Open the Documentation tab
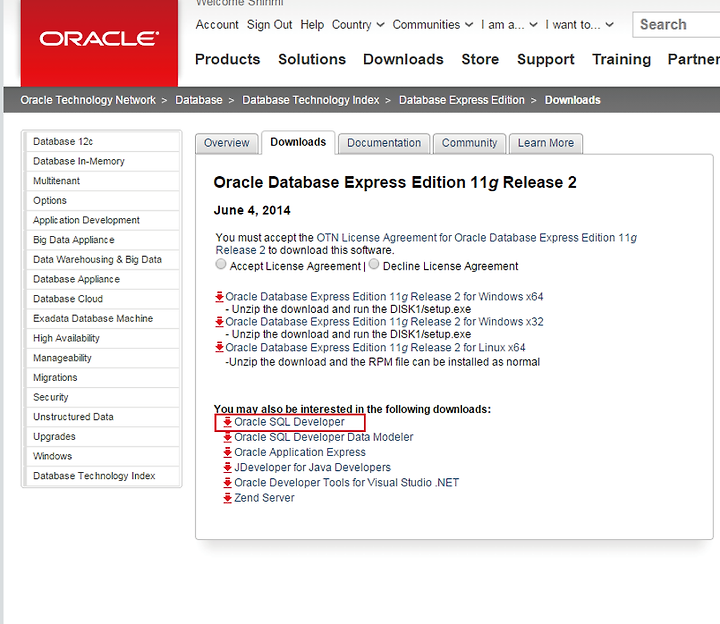This screenshot has height=624, width=720. pos(384,143)
